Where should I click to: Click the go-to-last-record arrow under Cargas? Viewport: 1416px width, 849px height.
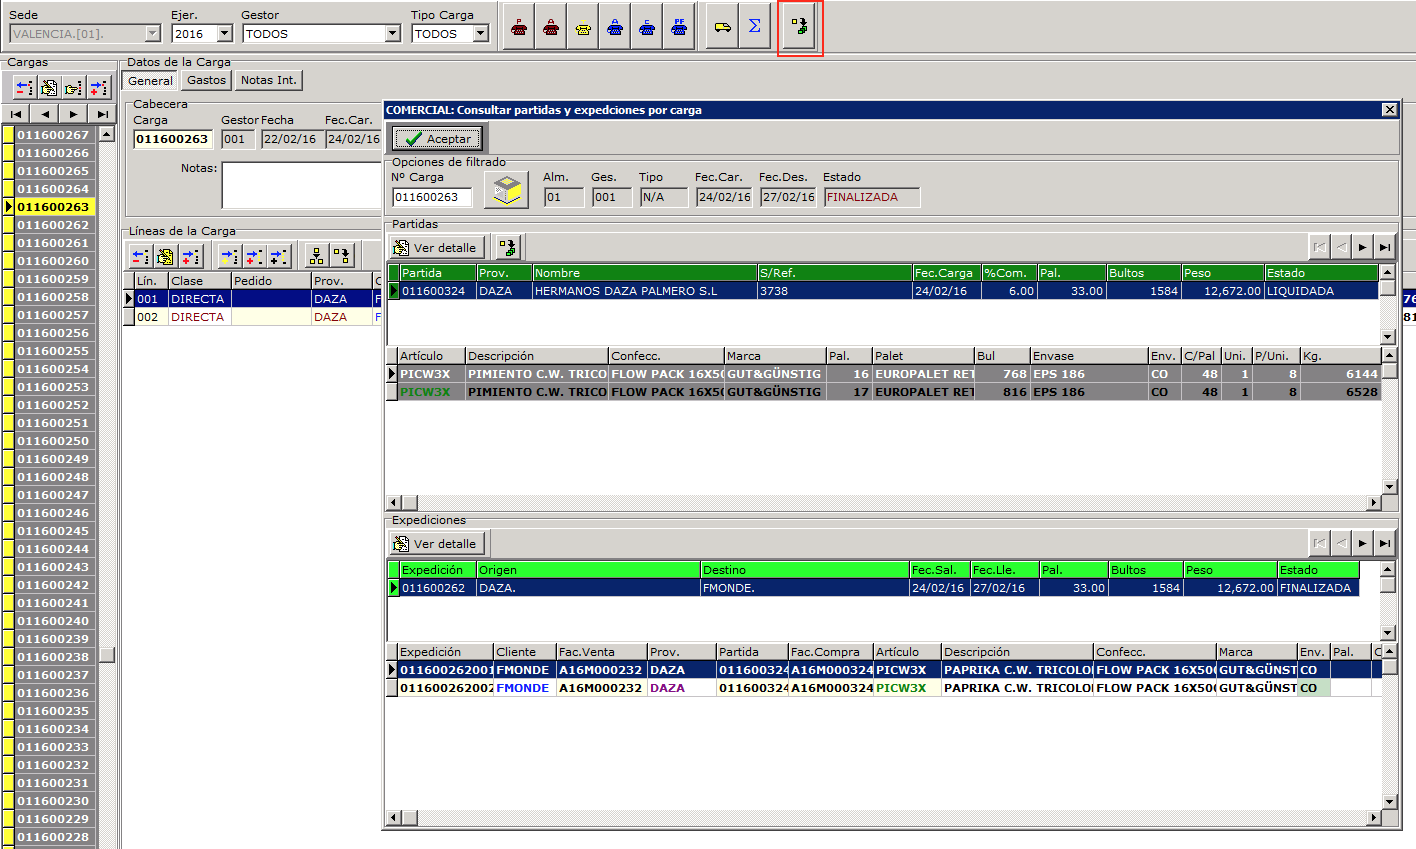pos(103,114)
